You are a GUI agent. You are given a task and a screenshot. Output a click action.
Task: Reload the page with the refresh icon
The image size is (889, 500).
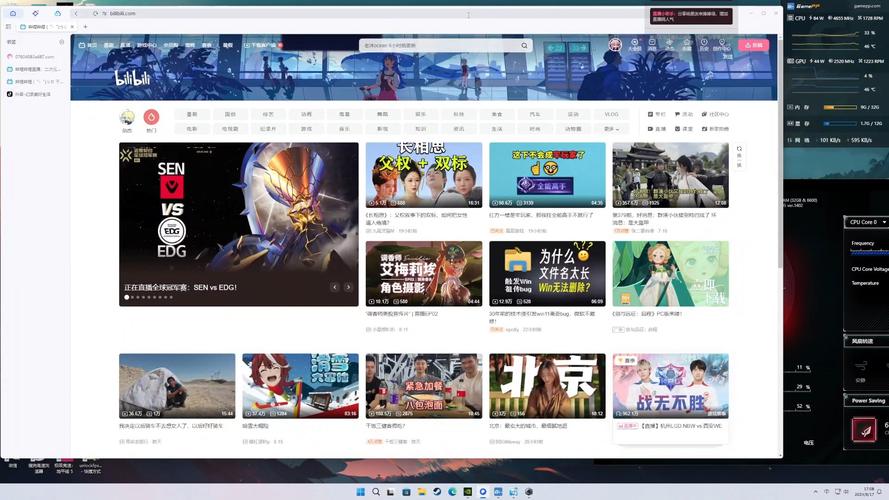point(95,13)
